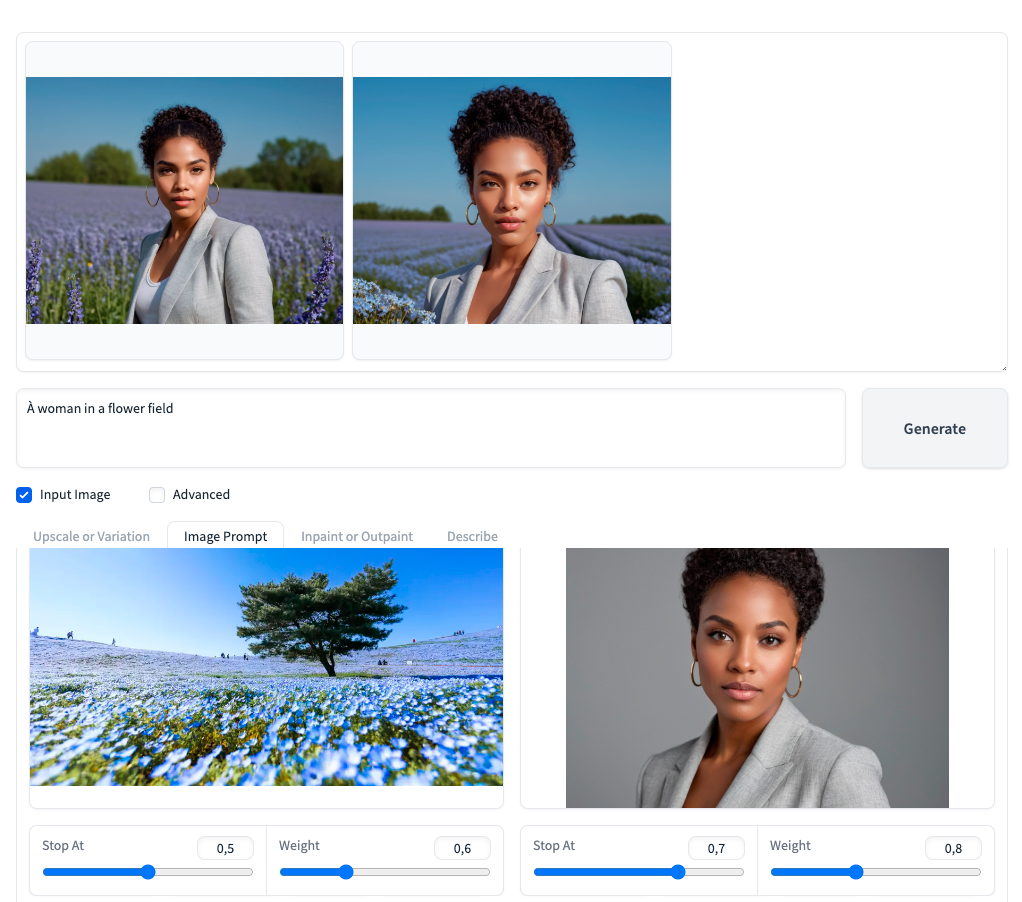Enable the Advanced checkbox
The height and width of the screenshot is (902, 1022).
tap(157, 495)
